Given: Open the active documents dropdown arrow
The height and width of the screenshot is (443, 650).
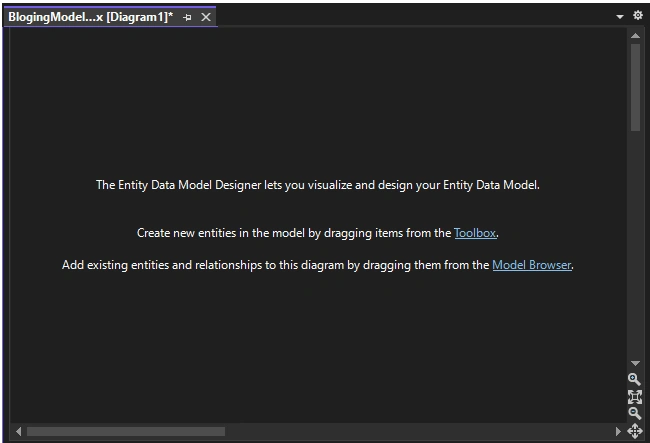Looking at the screenshot, I should (620, 17).
